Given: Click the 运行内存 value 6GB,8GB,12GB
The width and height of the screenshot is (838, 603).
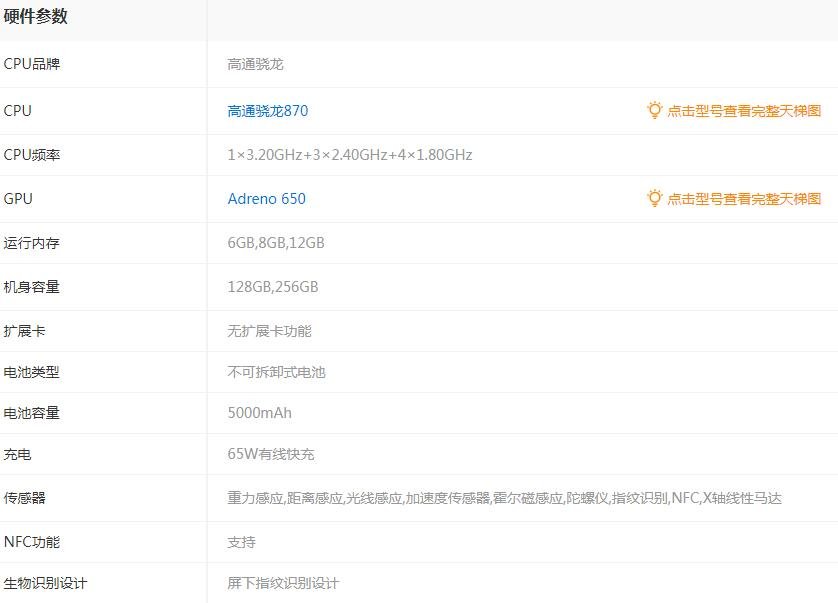Looking at the screenshot, I should point(276,243).
